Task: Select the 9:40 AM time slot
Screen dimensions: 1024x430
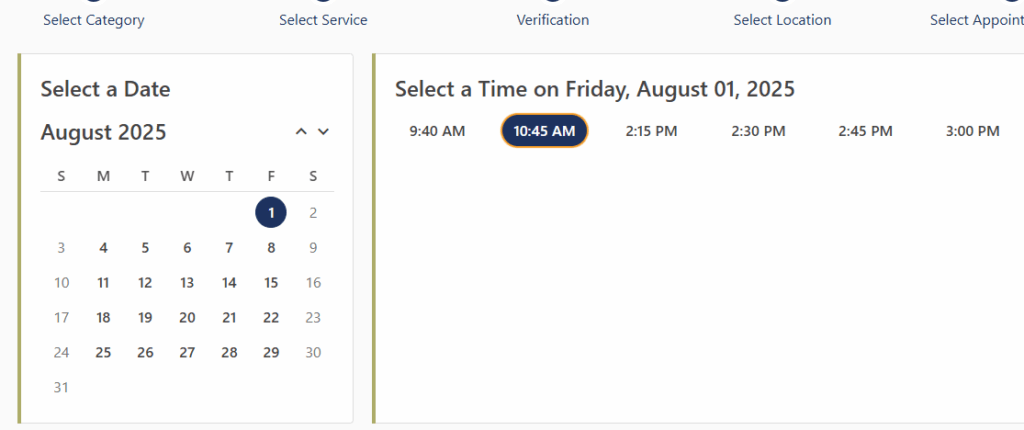Action: (x=437, y=131)
